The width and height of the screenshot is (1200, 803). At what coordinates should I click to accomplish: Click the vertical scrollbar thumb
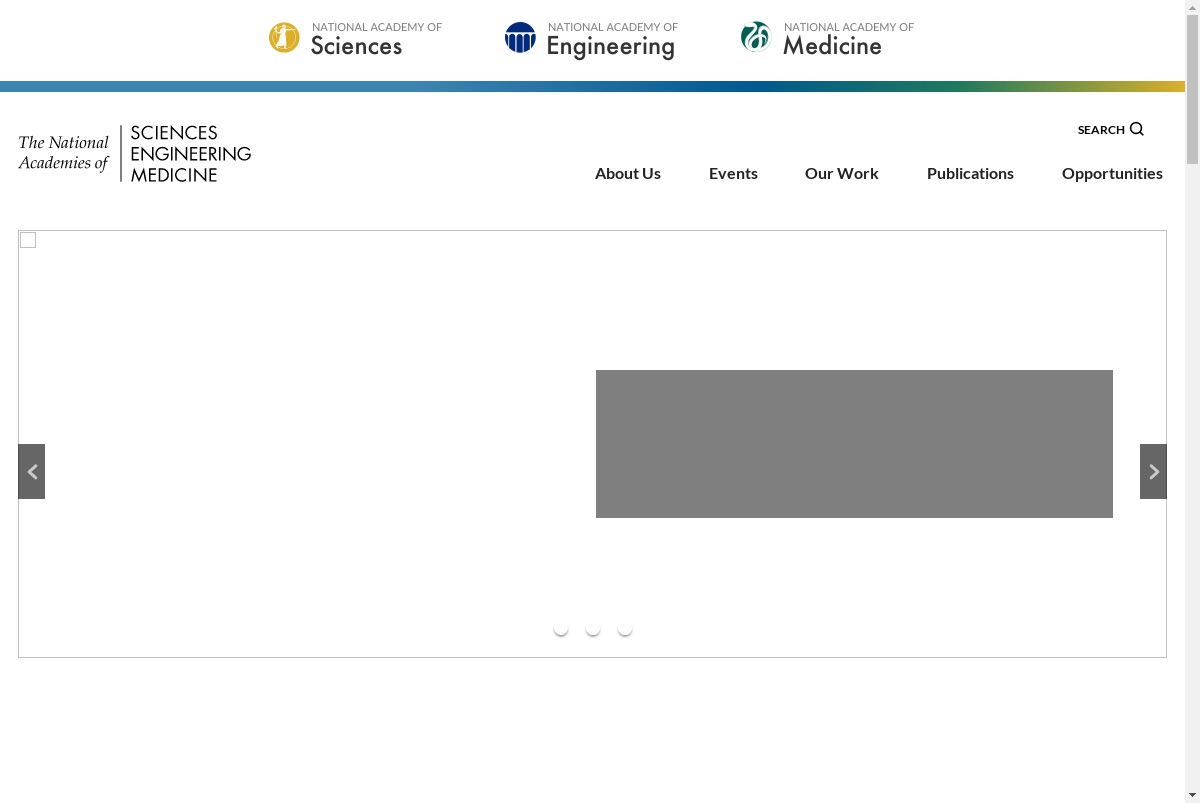pos(1192,90)
